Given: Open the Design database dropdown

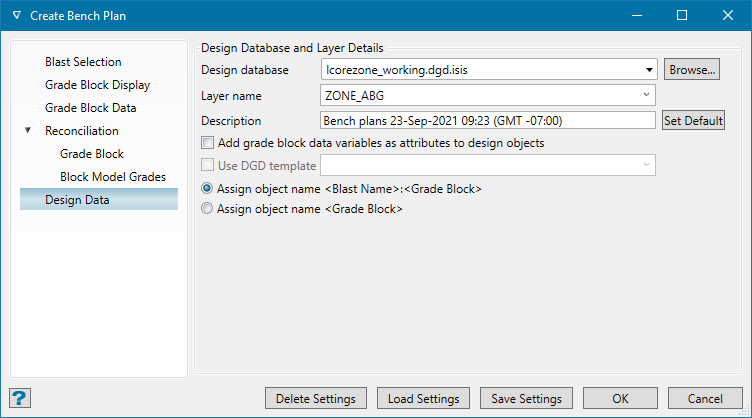Looking at the screenshot, I should pos(648,70).
